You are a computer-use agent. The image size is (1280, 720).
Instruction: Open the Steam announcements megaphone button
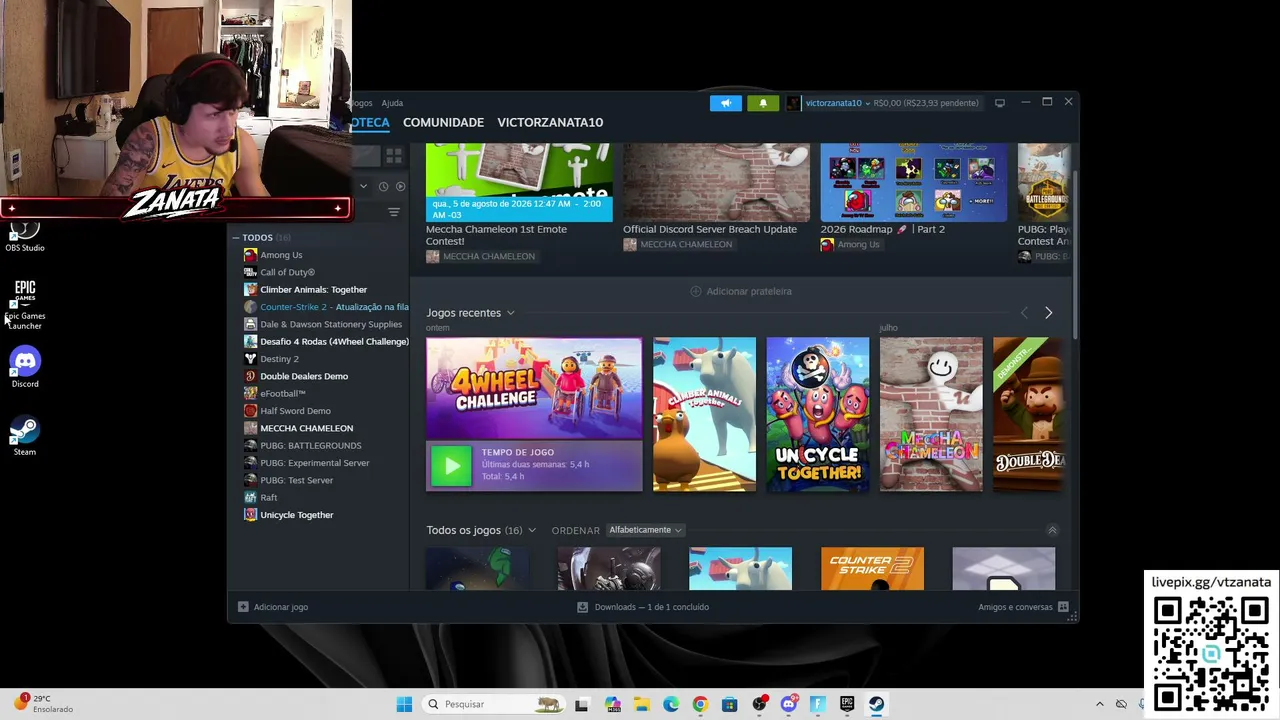click(x=726, y=103)
